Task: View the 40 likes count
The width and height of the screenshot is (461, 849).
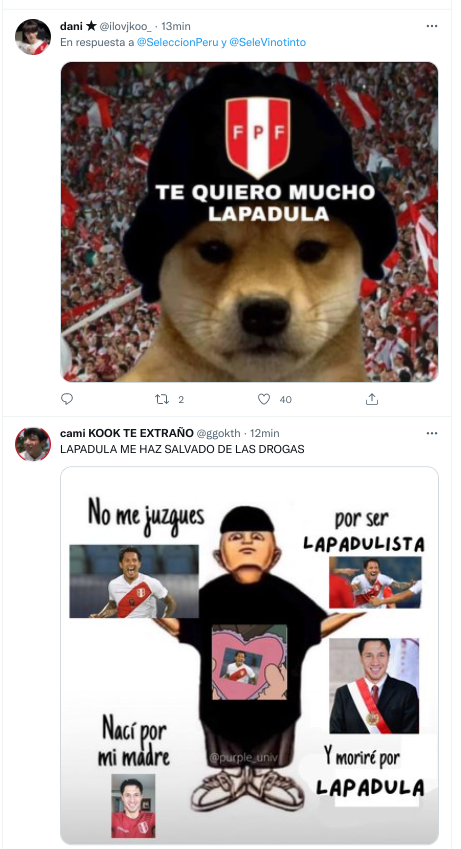Action: pyautogui.click(x=285, y=400)
